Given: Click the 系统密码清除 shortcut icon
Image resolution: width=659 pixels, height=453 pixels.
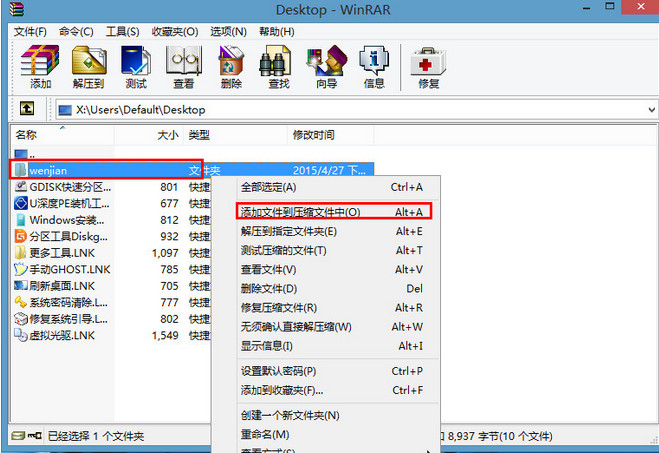Looking at the screenshot, I should 21,302.
